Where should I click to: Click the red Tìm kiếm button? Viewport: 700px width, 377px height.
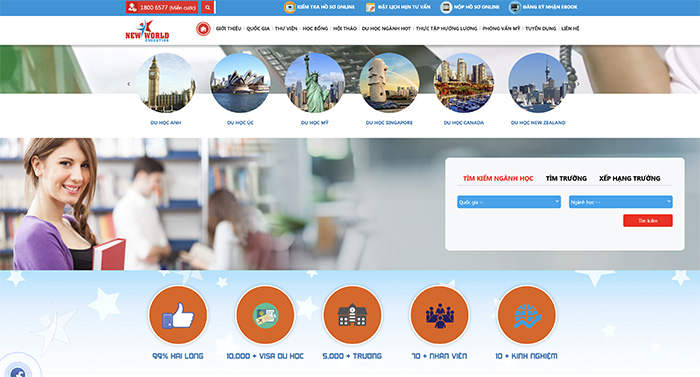coord(648,221)
